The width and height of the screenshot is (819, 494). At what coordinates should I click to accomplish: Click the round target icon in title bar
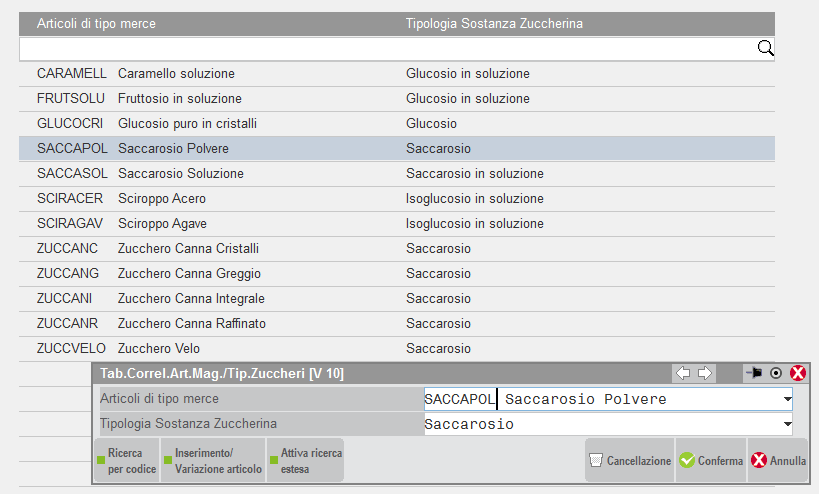[775, 373]
